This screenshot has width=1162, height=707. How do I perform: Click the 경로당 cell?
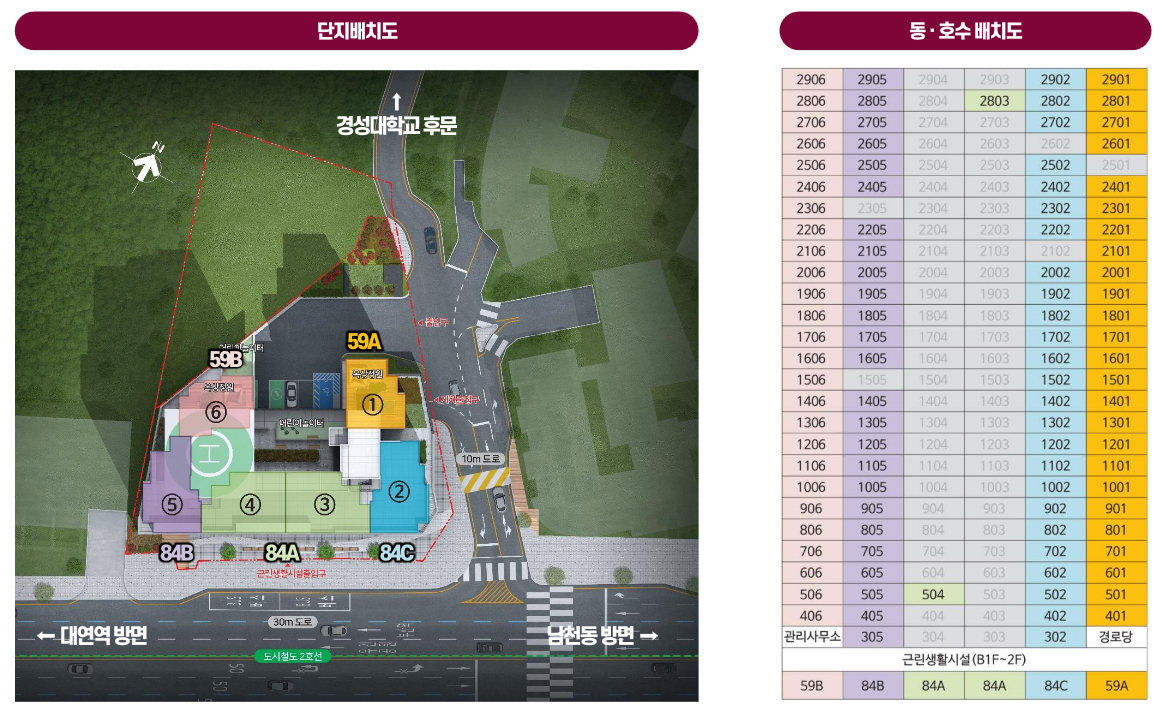(x=1116, y=637)
